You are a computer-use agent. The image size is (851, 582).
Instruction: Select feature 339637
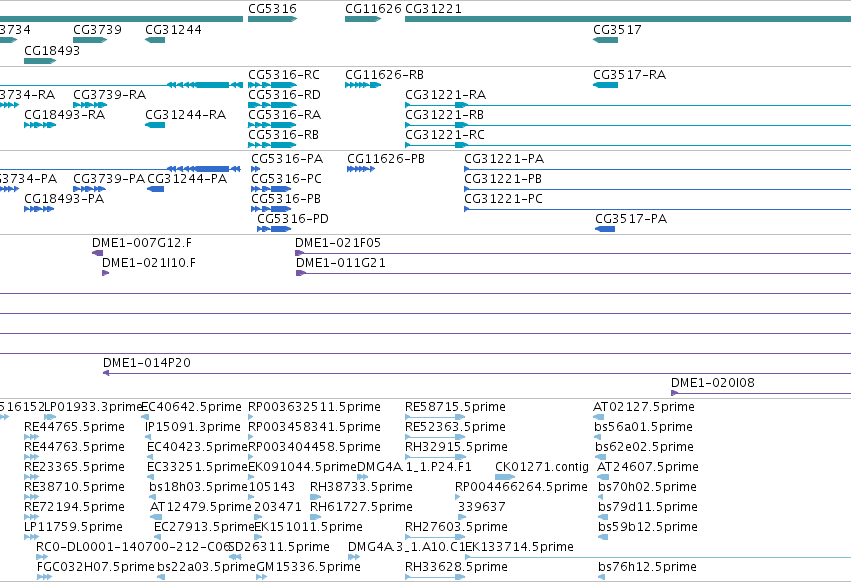pyautogui.click(x=482, y=507)
